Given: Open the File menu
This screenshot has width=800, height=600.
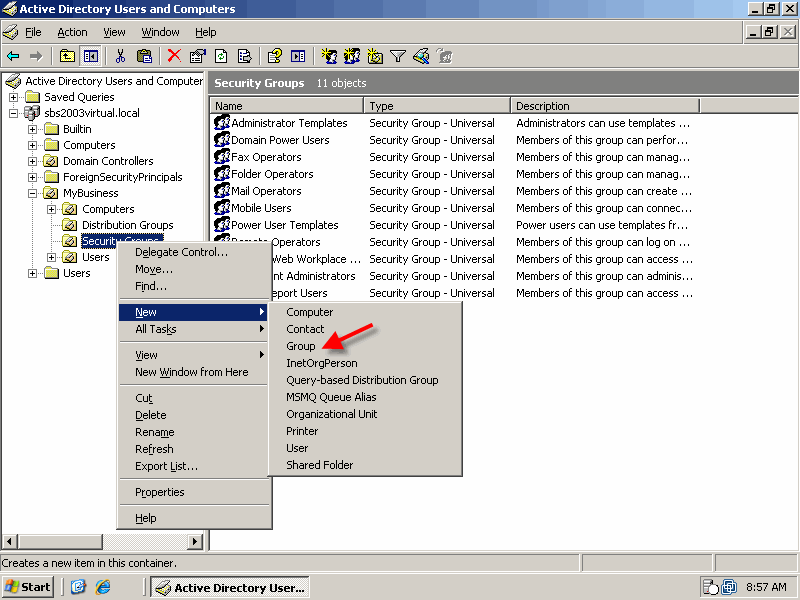Looking at the screenshot, I should [33, 32].
